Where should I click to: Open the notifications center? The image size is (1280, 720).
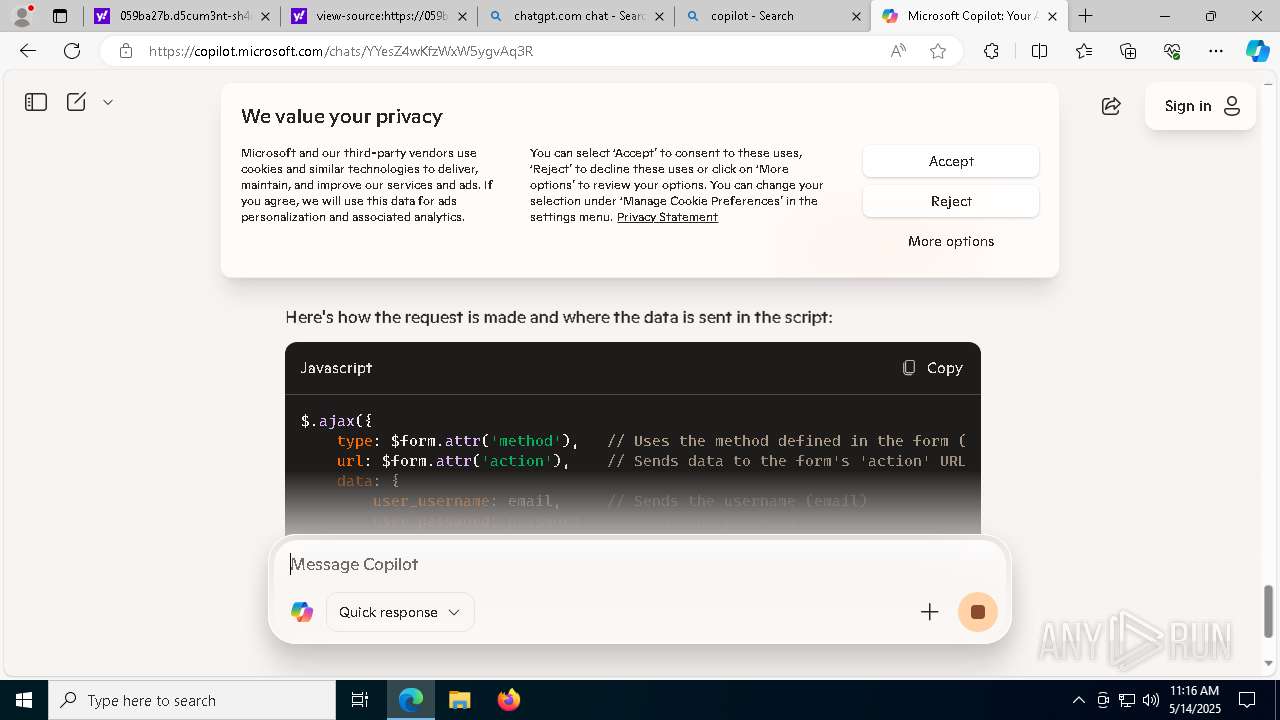pyautogui.click(x=1247, y=700)
